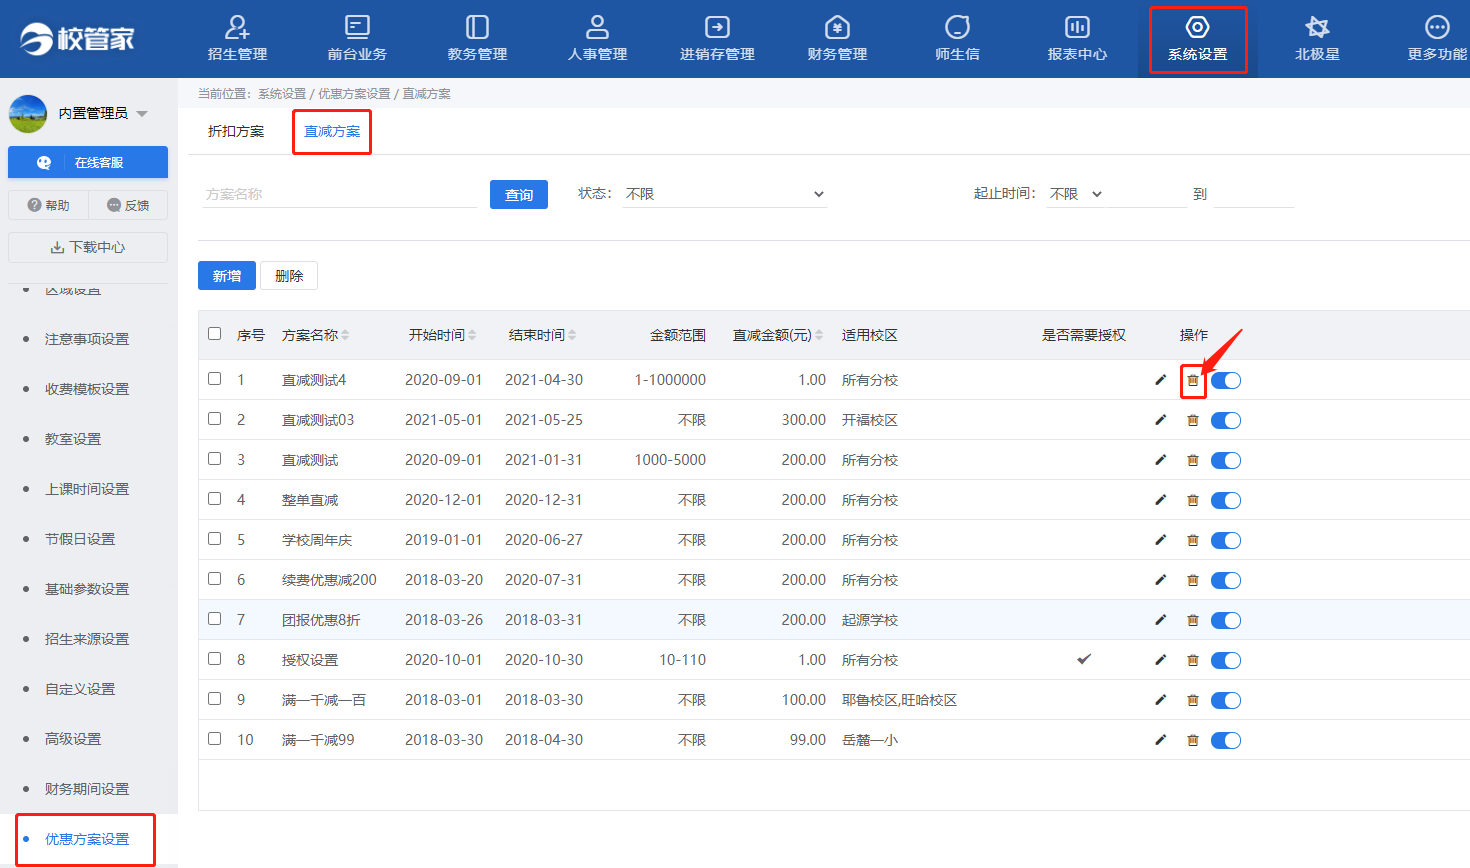Click the 校管家 logo
1470x868 pixels.
(x=78, y=38)
